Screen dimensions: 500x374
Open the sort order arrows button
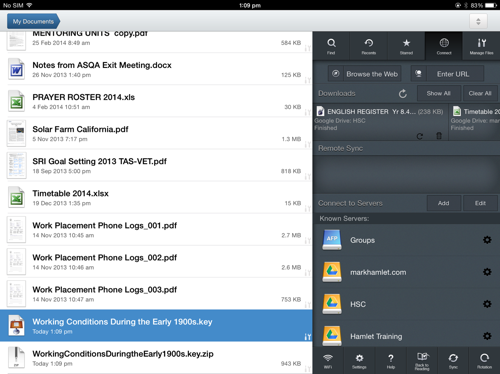point(478,22)
